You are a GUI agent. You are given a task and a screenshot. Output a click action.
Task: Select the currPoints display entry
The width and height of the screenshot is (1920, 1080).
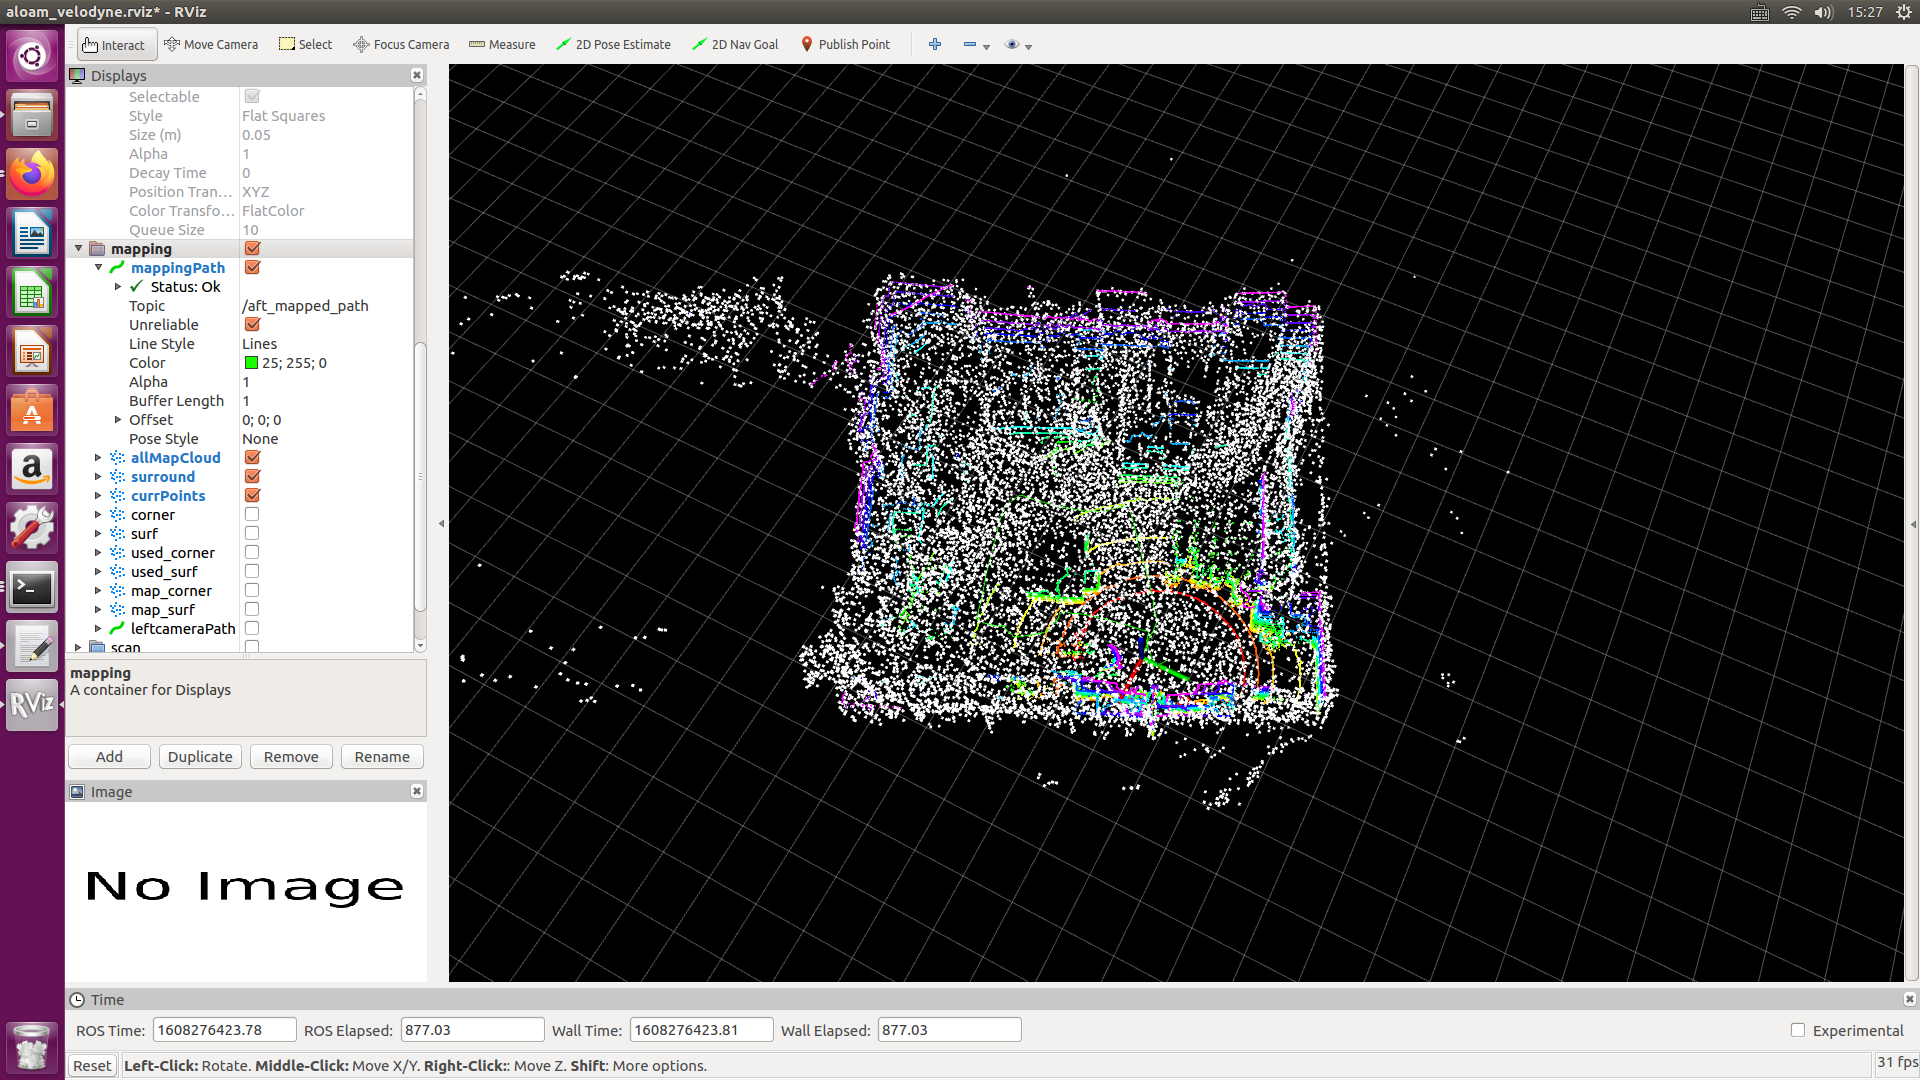pos(168,496)
